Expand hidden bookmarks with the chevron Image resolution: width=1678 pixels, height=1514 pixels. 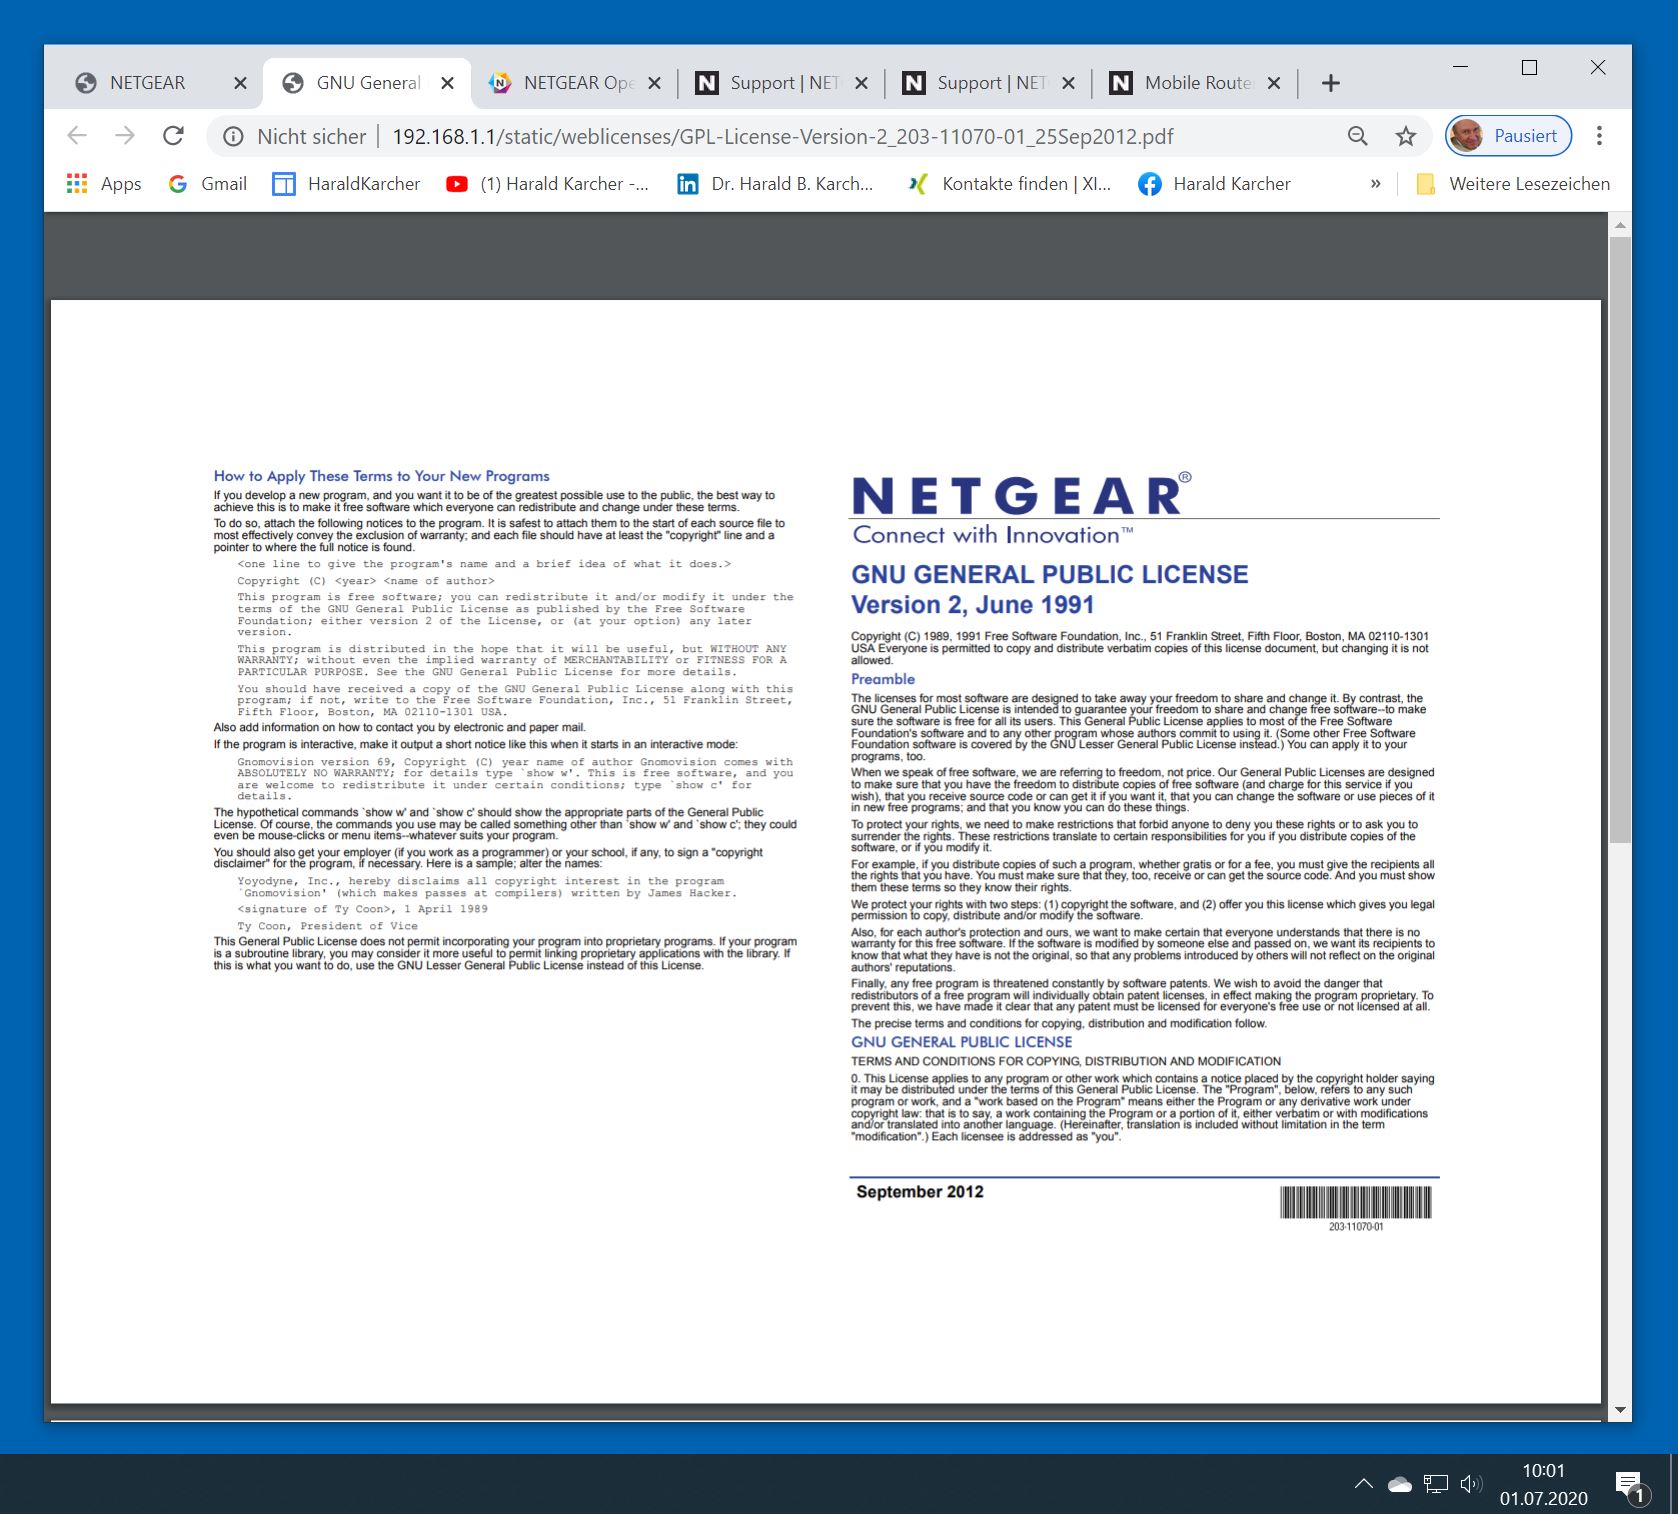[x=1376, y=184]
